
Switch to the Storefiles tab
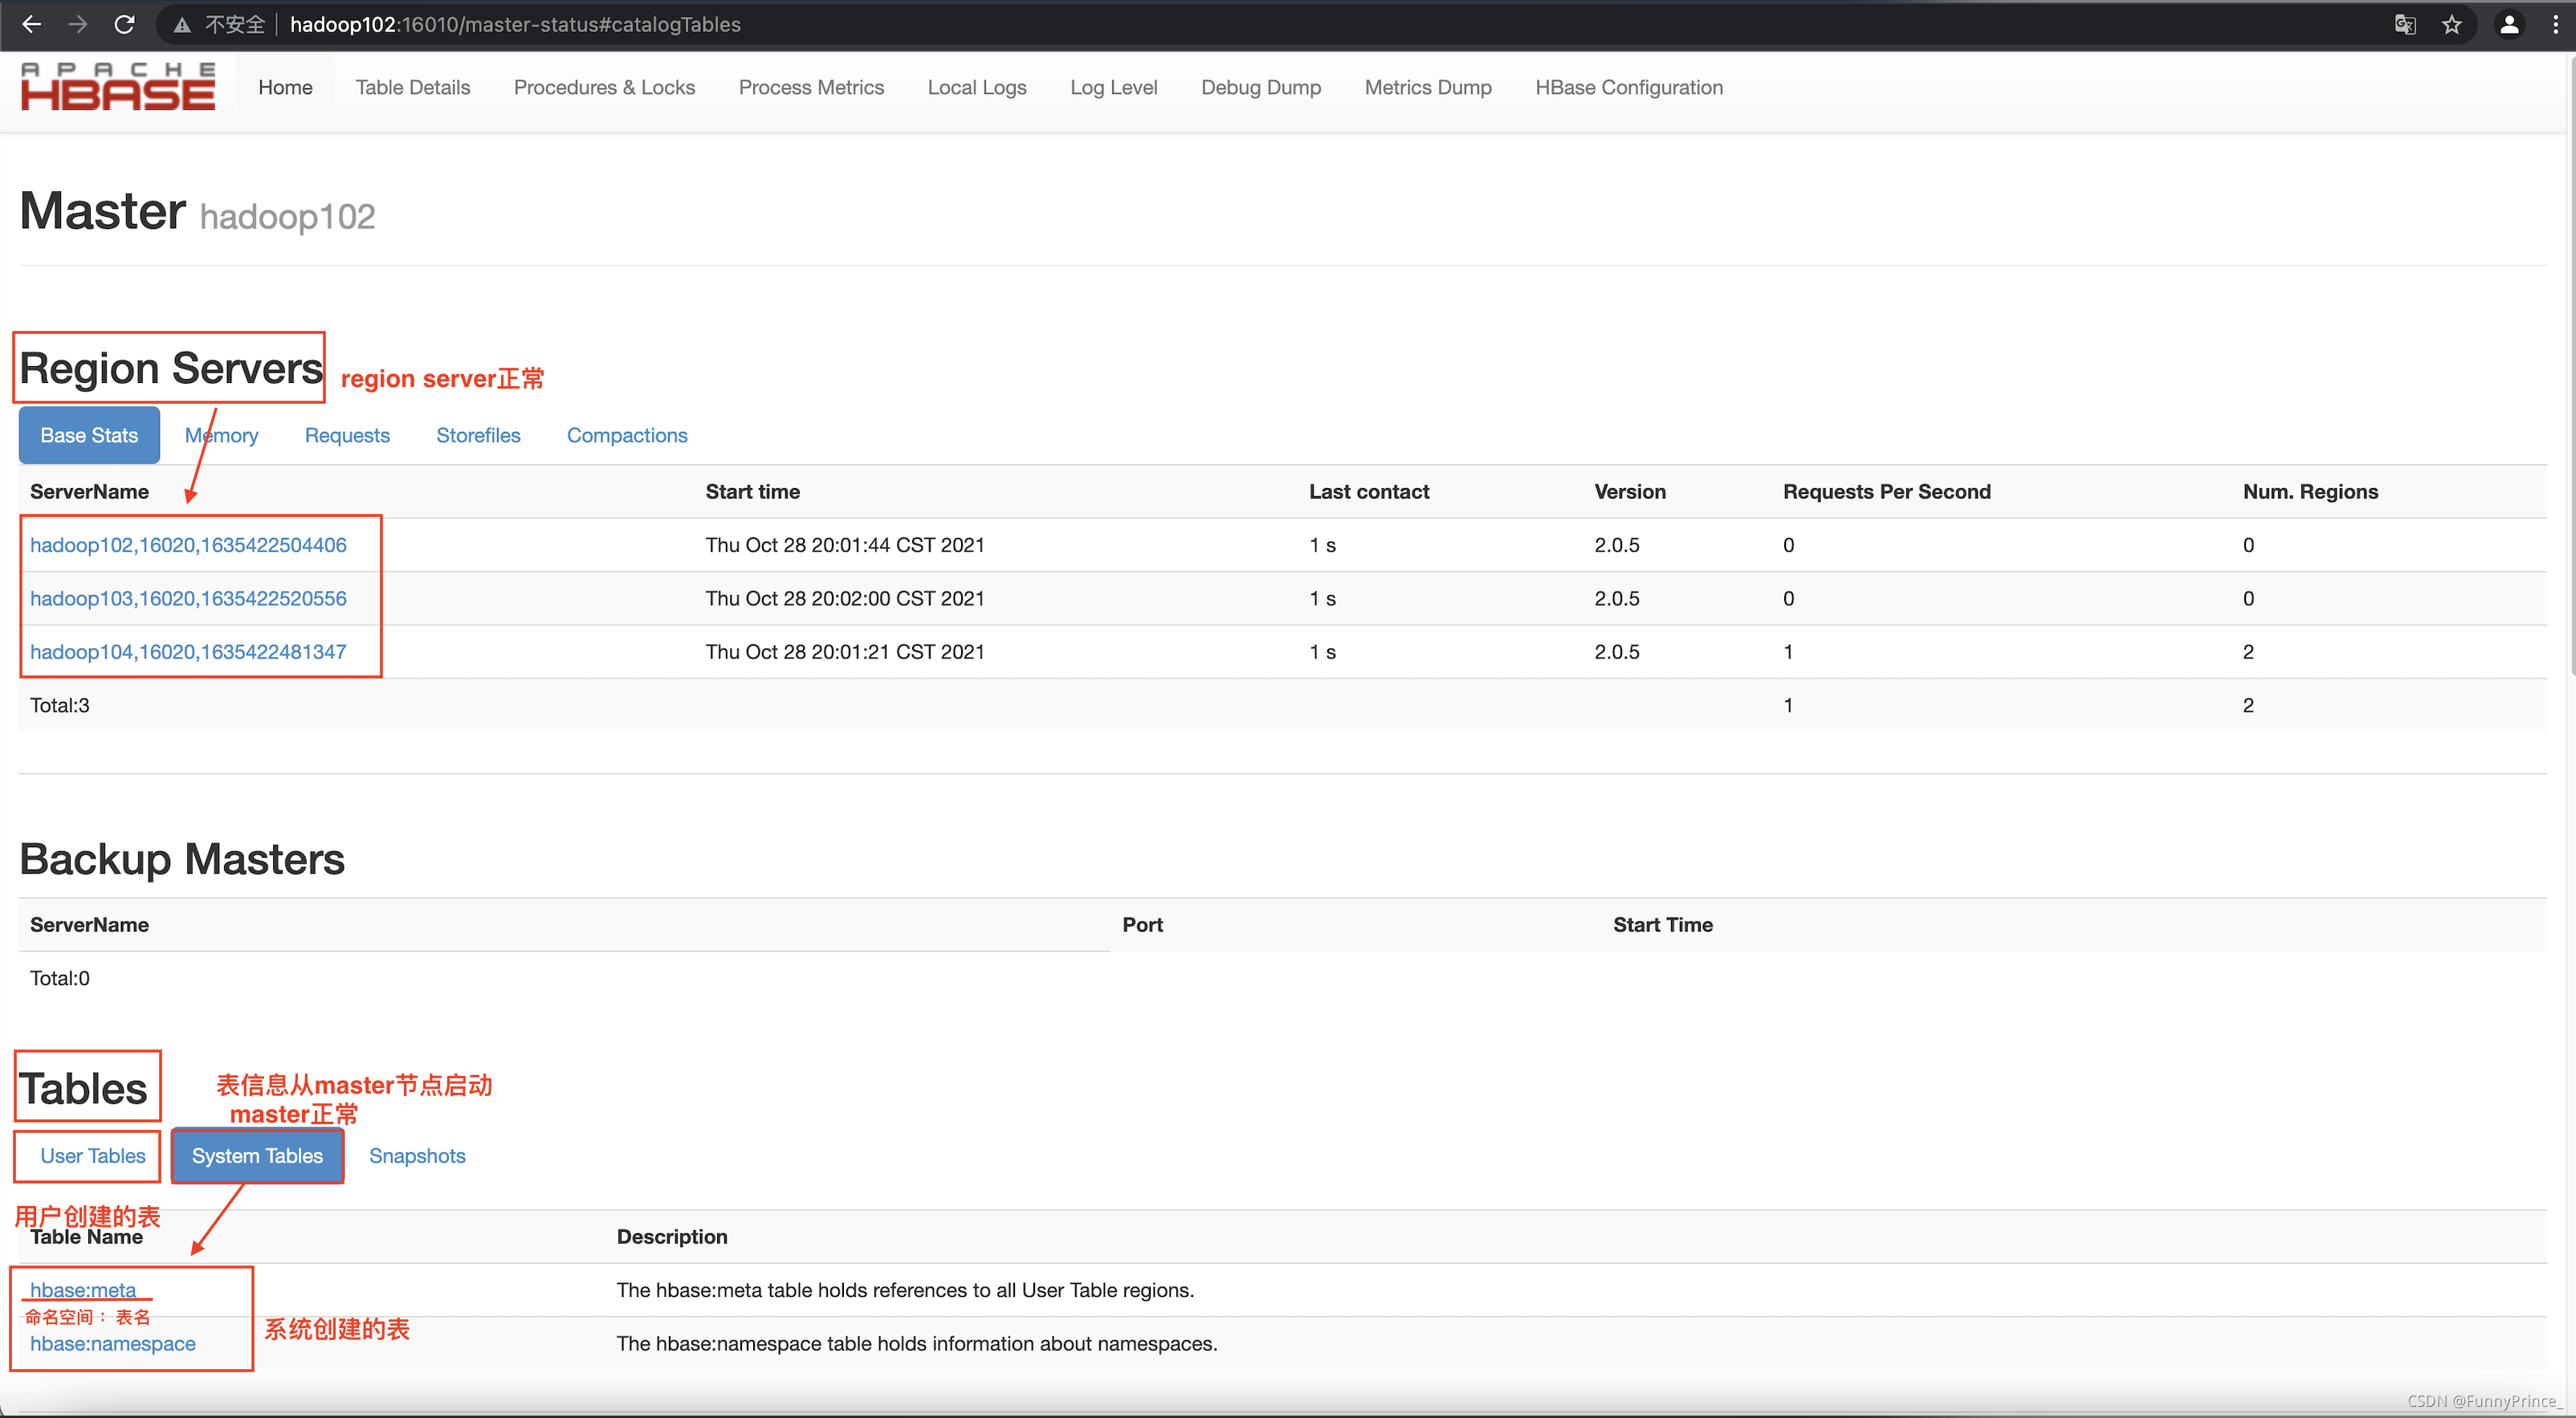tap(478, 436)
